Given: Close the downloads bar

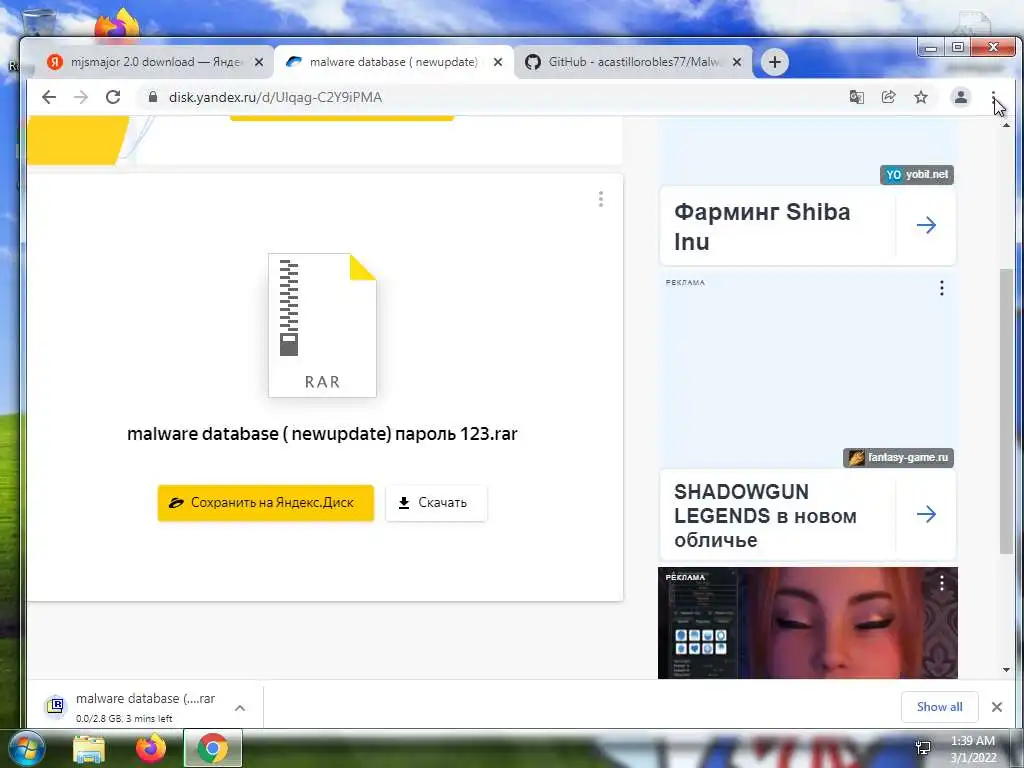Looking at the screenshot, I should coord(997,707).
